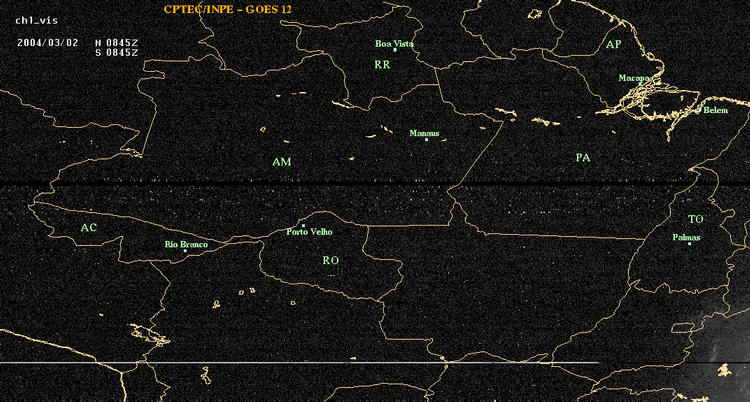Click the 'TO' state label
Screen dimensions: 750x402
click(695, 219)
